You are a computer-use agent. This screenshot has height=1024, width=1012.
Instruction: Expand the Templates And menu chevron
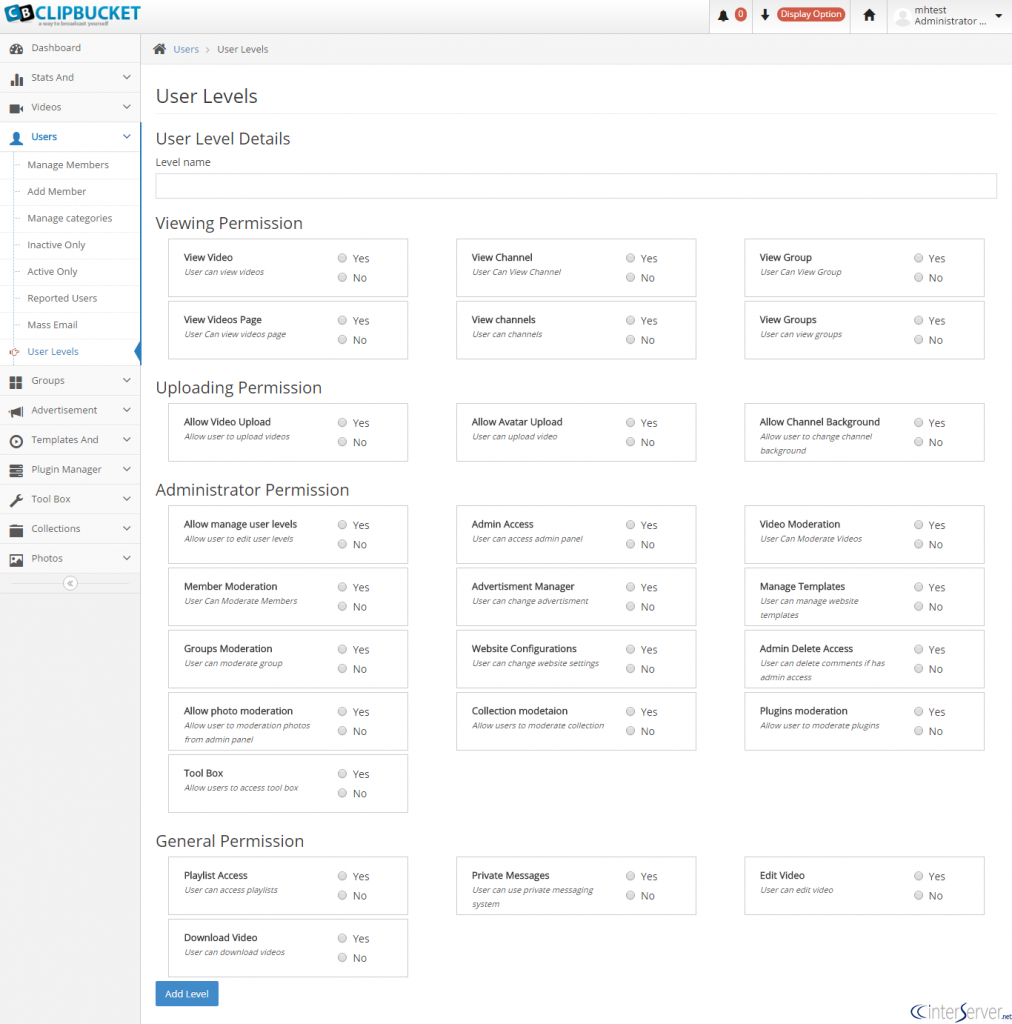127,440
